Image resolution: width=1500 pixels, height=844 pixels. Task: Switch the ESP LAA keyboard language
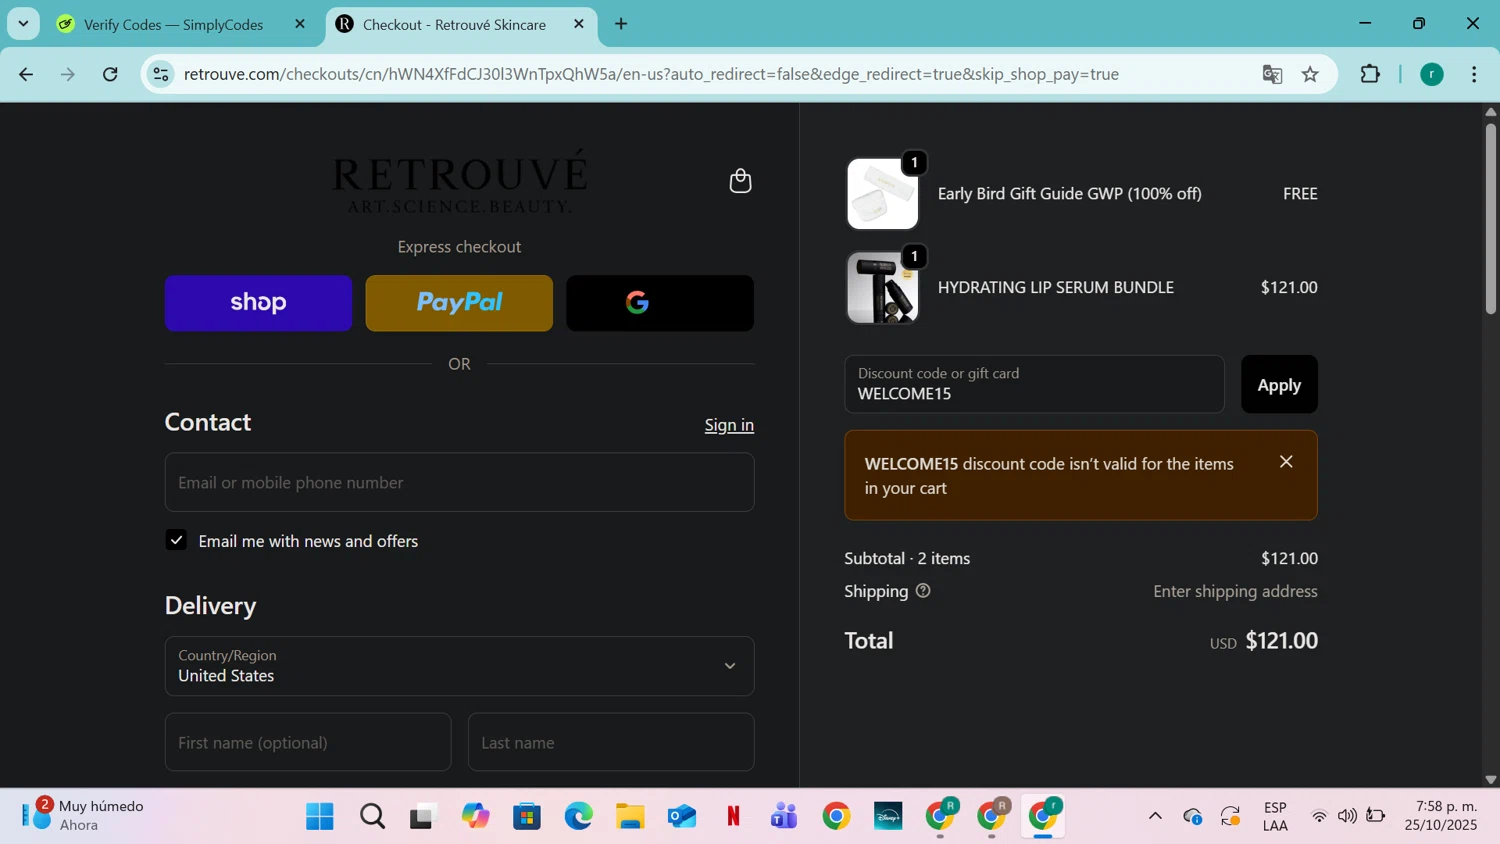click(1275, 816)
